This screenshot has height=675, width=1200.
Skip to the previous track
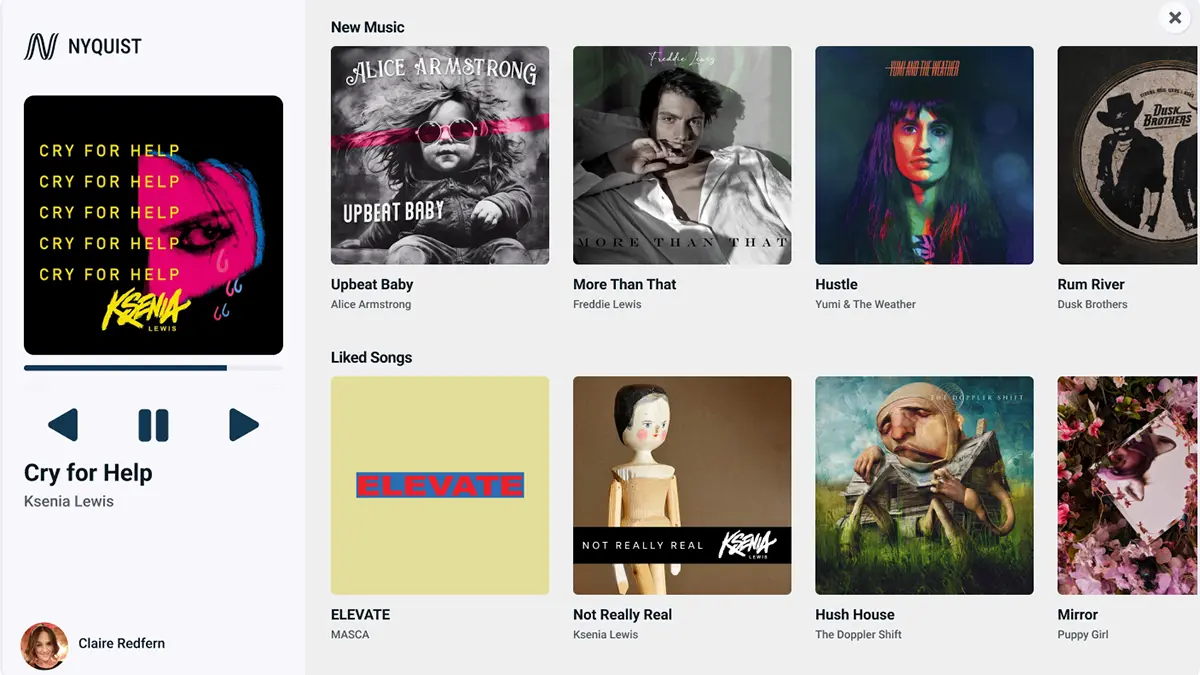(63, 425)
